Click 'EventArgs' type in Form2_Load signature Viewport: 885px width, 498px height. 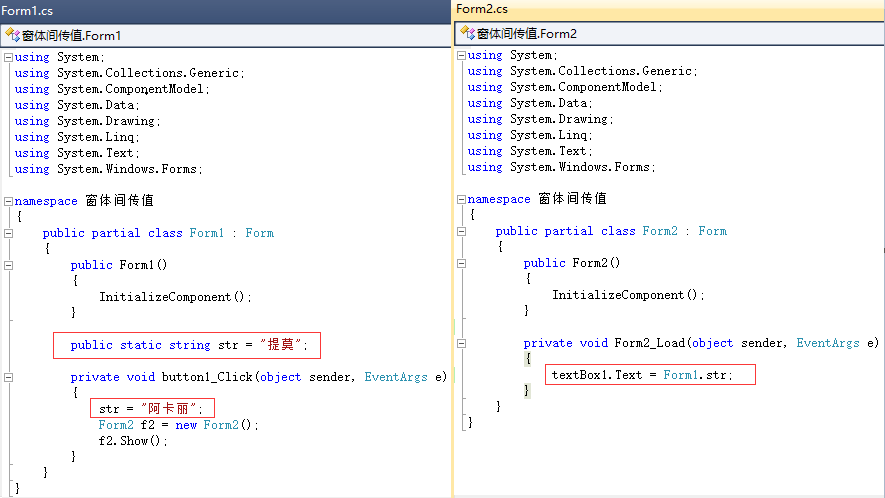tap(827, 343)
